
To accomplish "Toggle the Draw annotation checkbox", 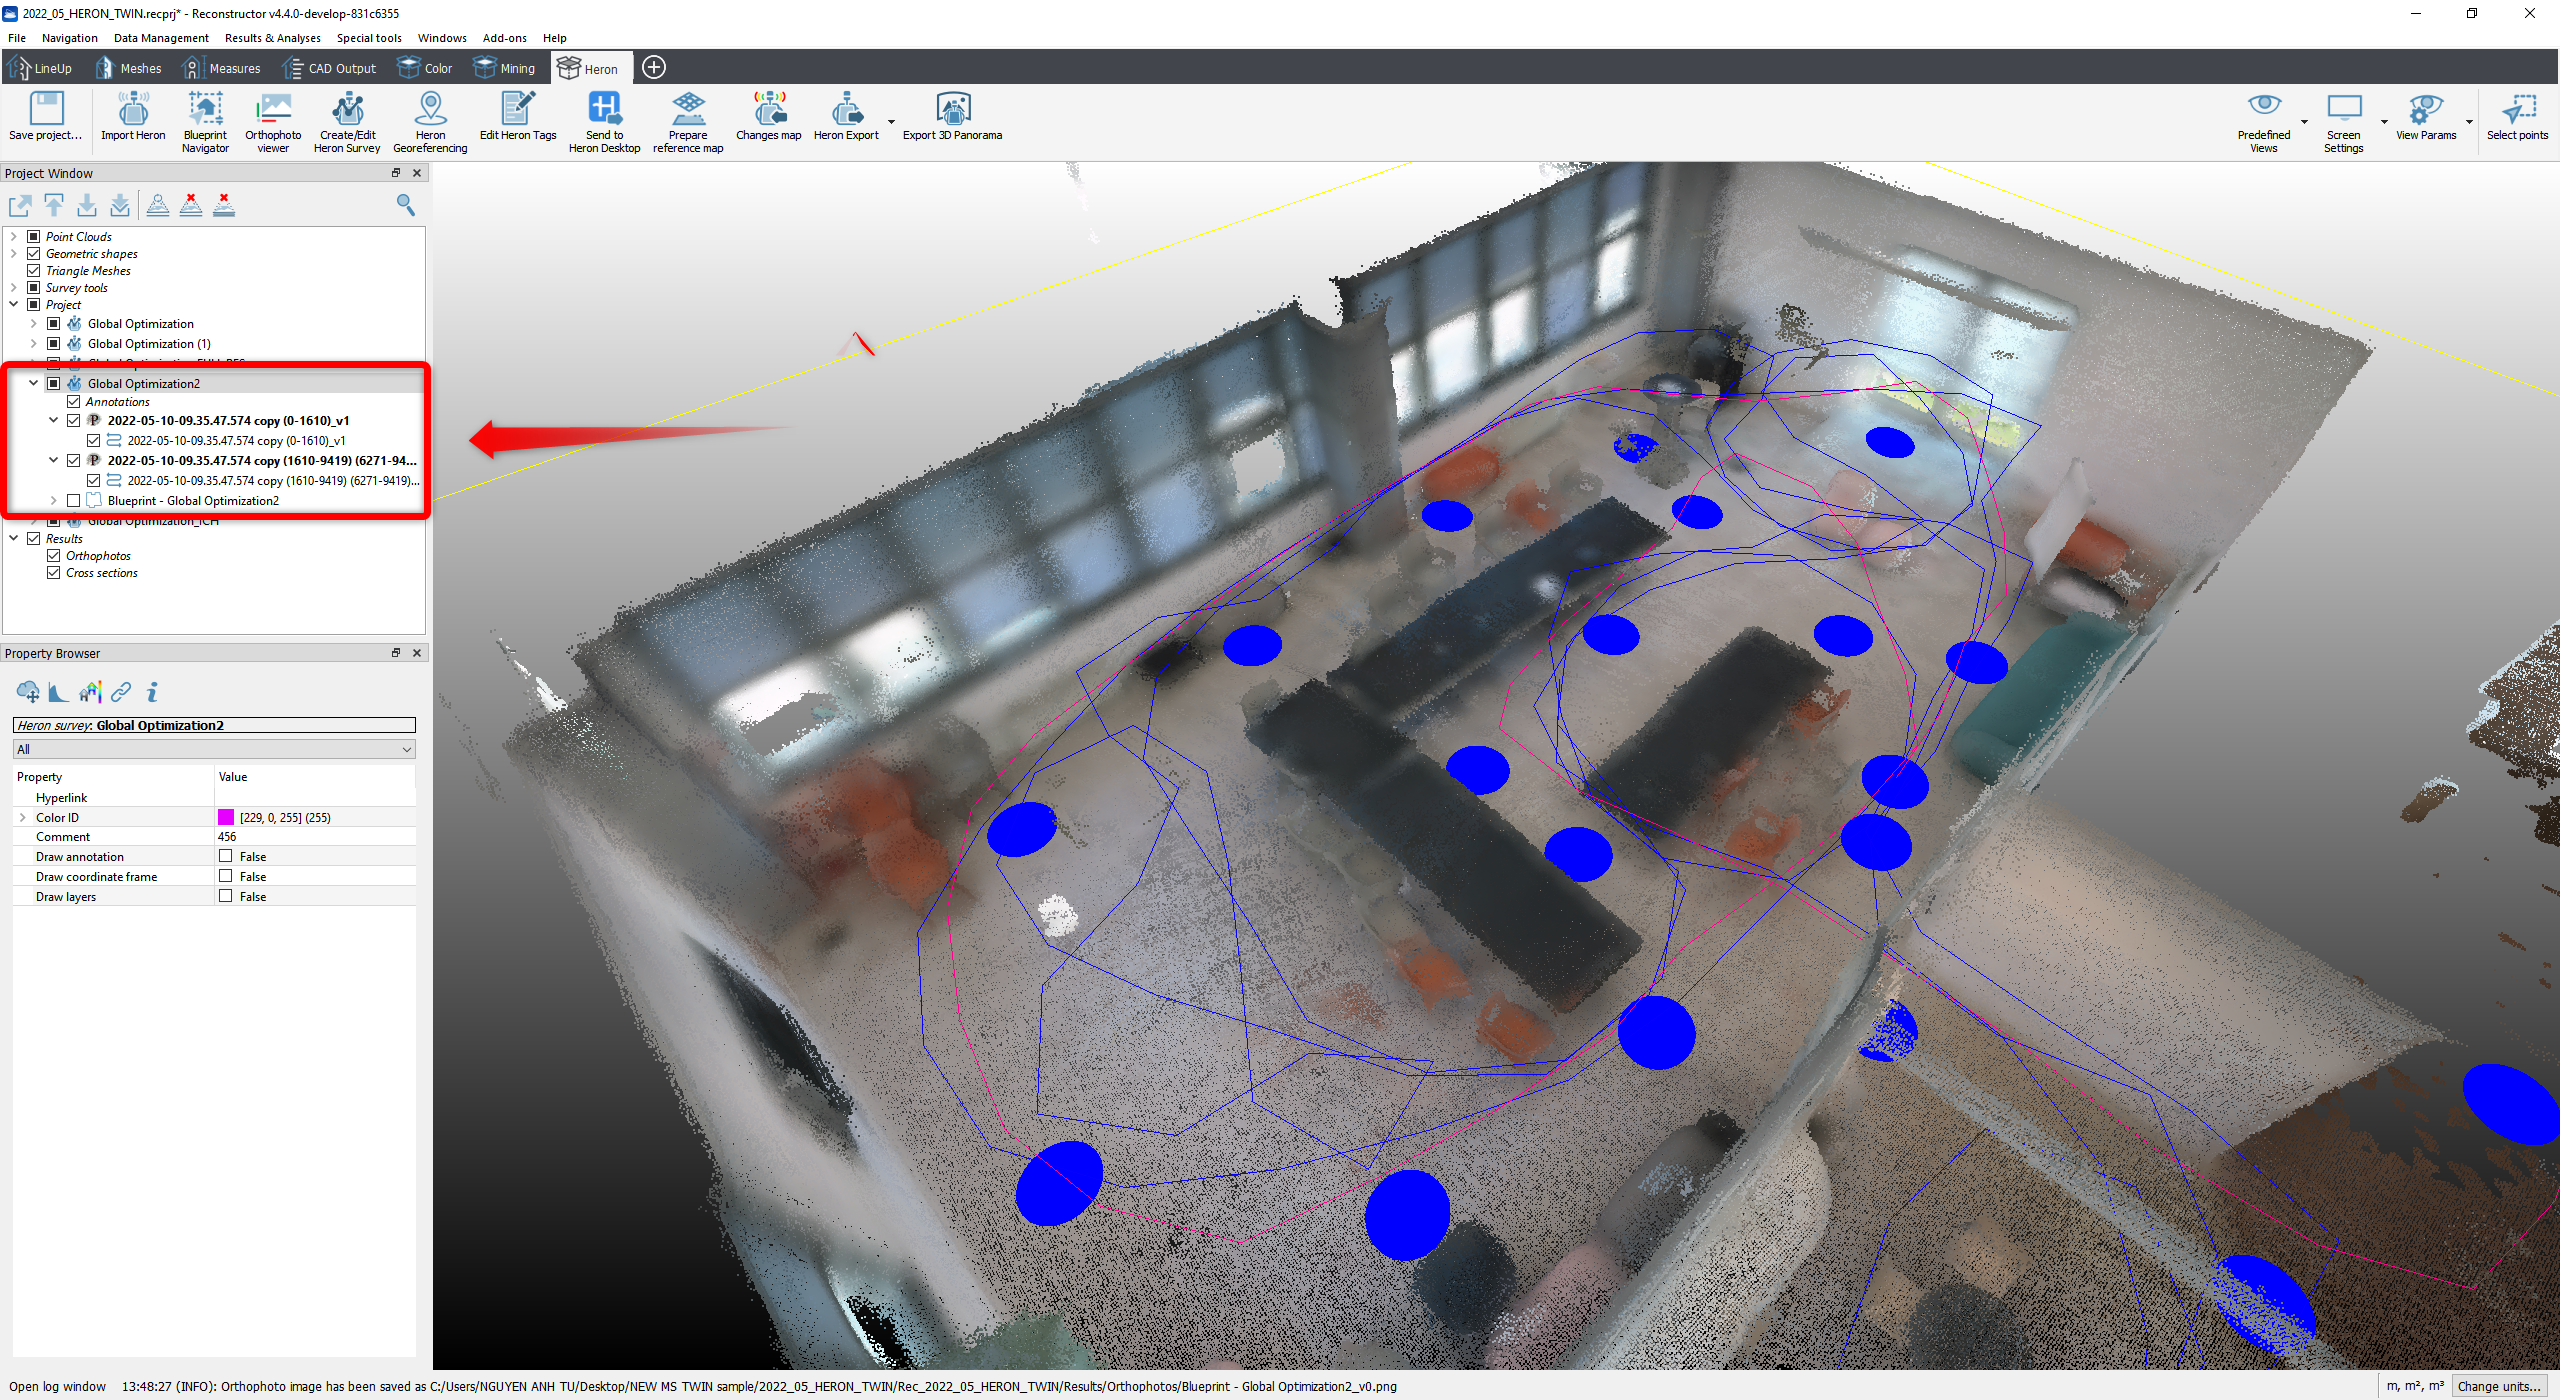I will (x=226, y=857).
